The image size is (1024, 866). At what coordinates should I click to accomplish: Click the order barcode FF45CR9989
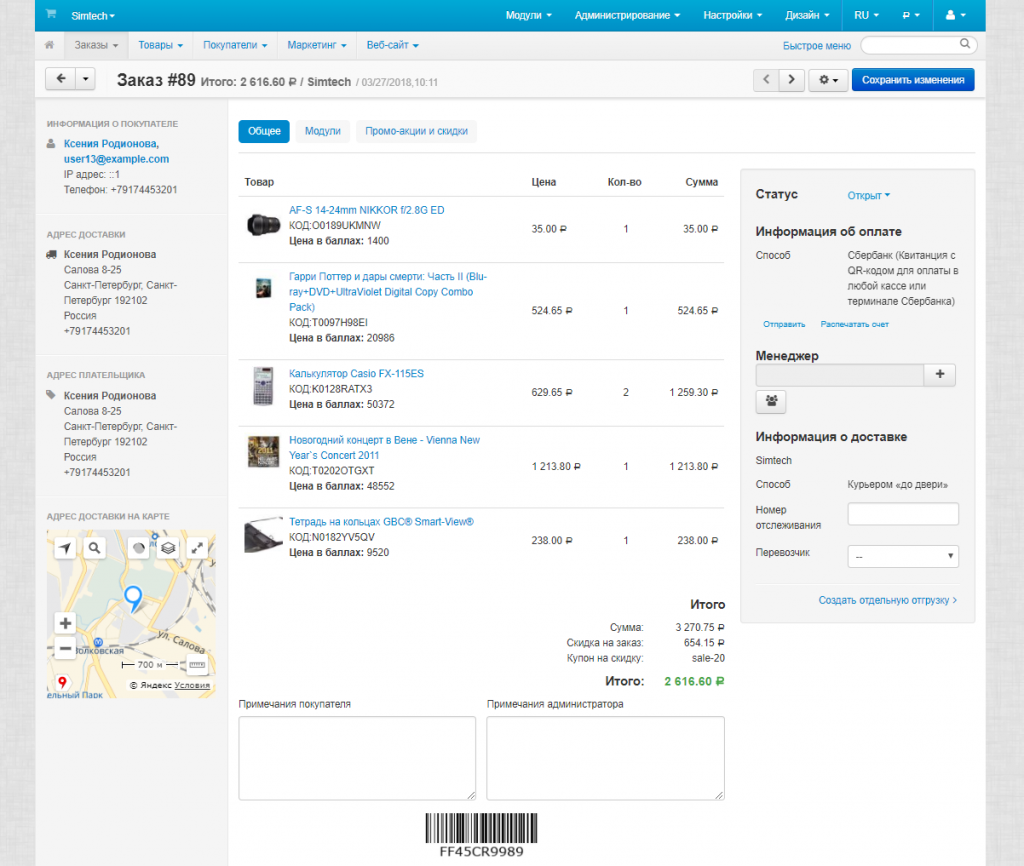(481, 835)
